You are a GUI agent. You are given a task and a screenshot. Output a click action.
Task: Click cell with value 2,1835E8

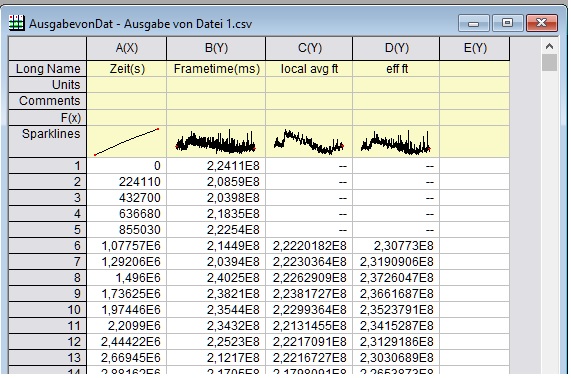(216, 214)
